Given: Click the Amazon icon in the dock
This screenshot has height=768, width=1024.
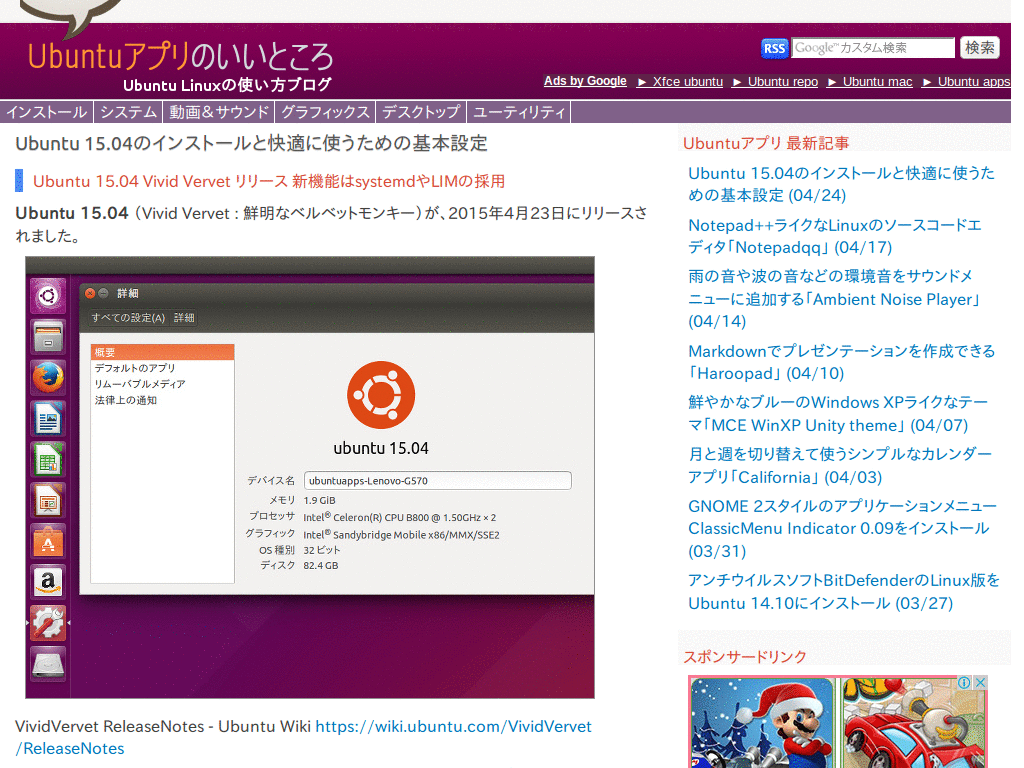Looking at the screenshot, I should [x=48, y=582].
